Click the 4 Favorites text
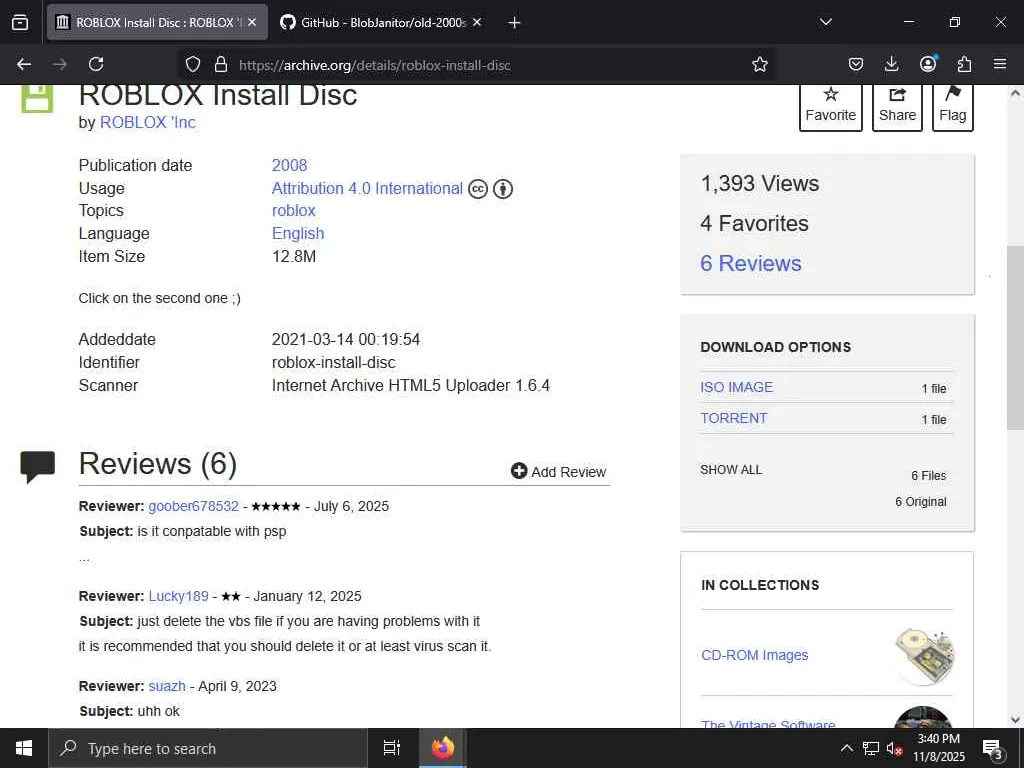This screenshot has width=1024, height=768. [x=754, y=223]
